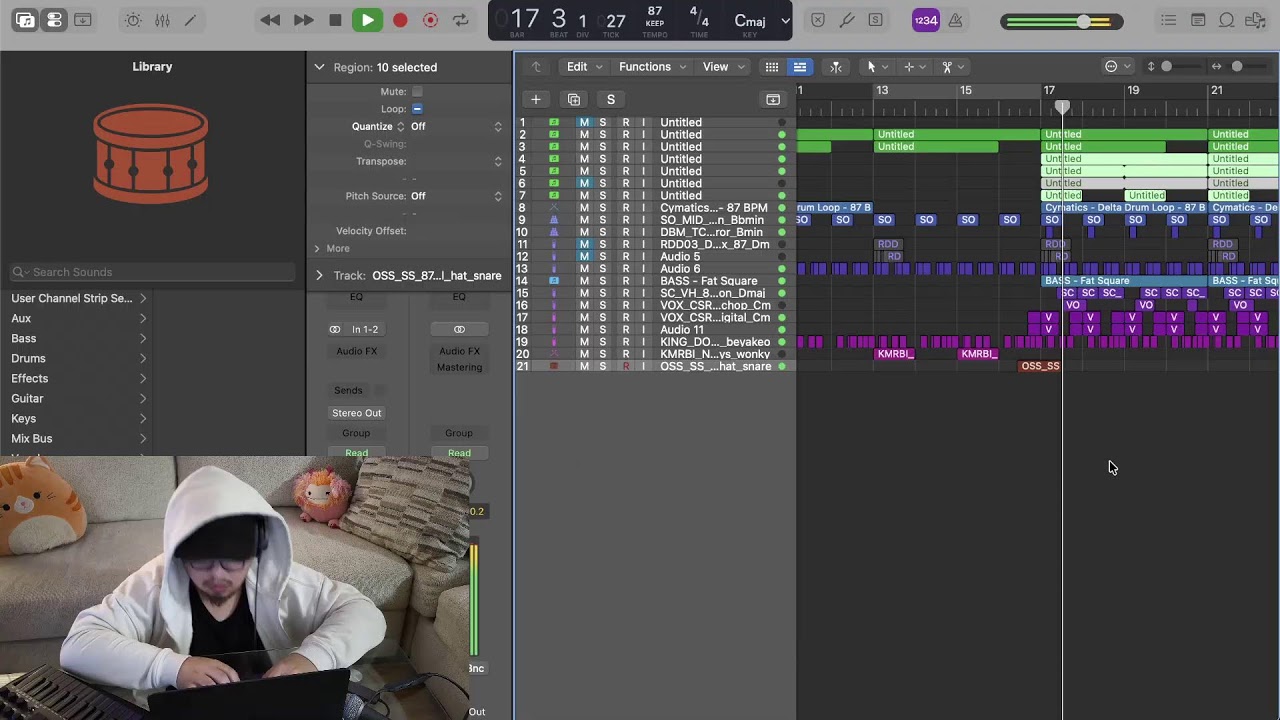Open the Note Pads panel
The height and width of the screenshot is (720, 1280).
pos(1198,20)
